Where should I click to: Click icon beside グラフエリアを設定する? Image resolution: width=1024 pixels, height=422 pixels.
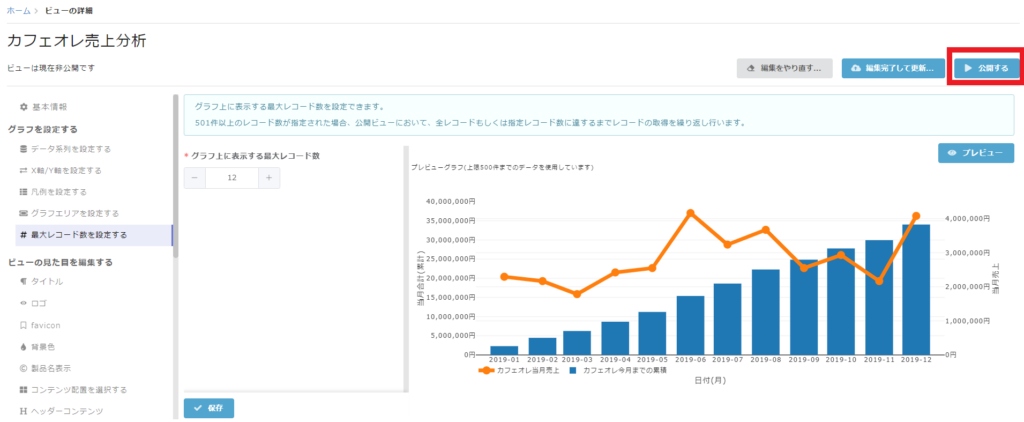point(24,214)
